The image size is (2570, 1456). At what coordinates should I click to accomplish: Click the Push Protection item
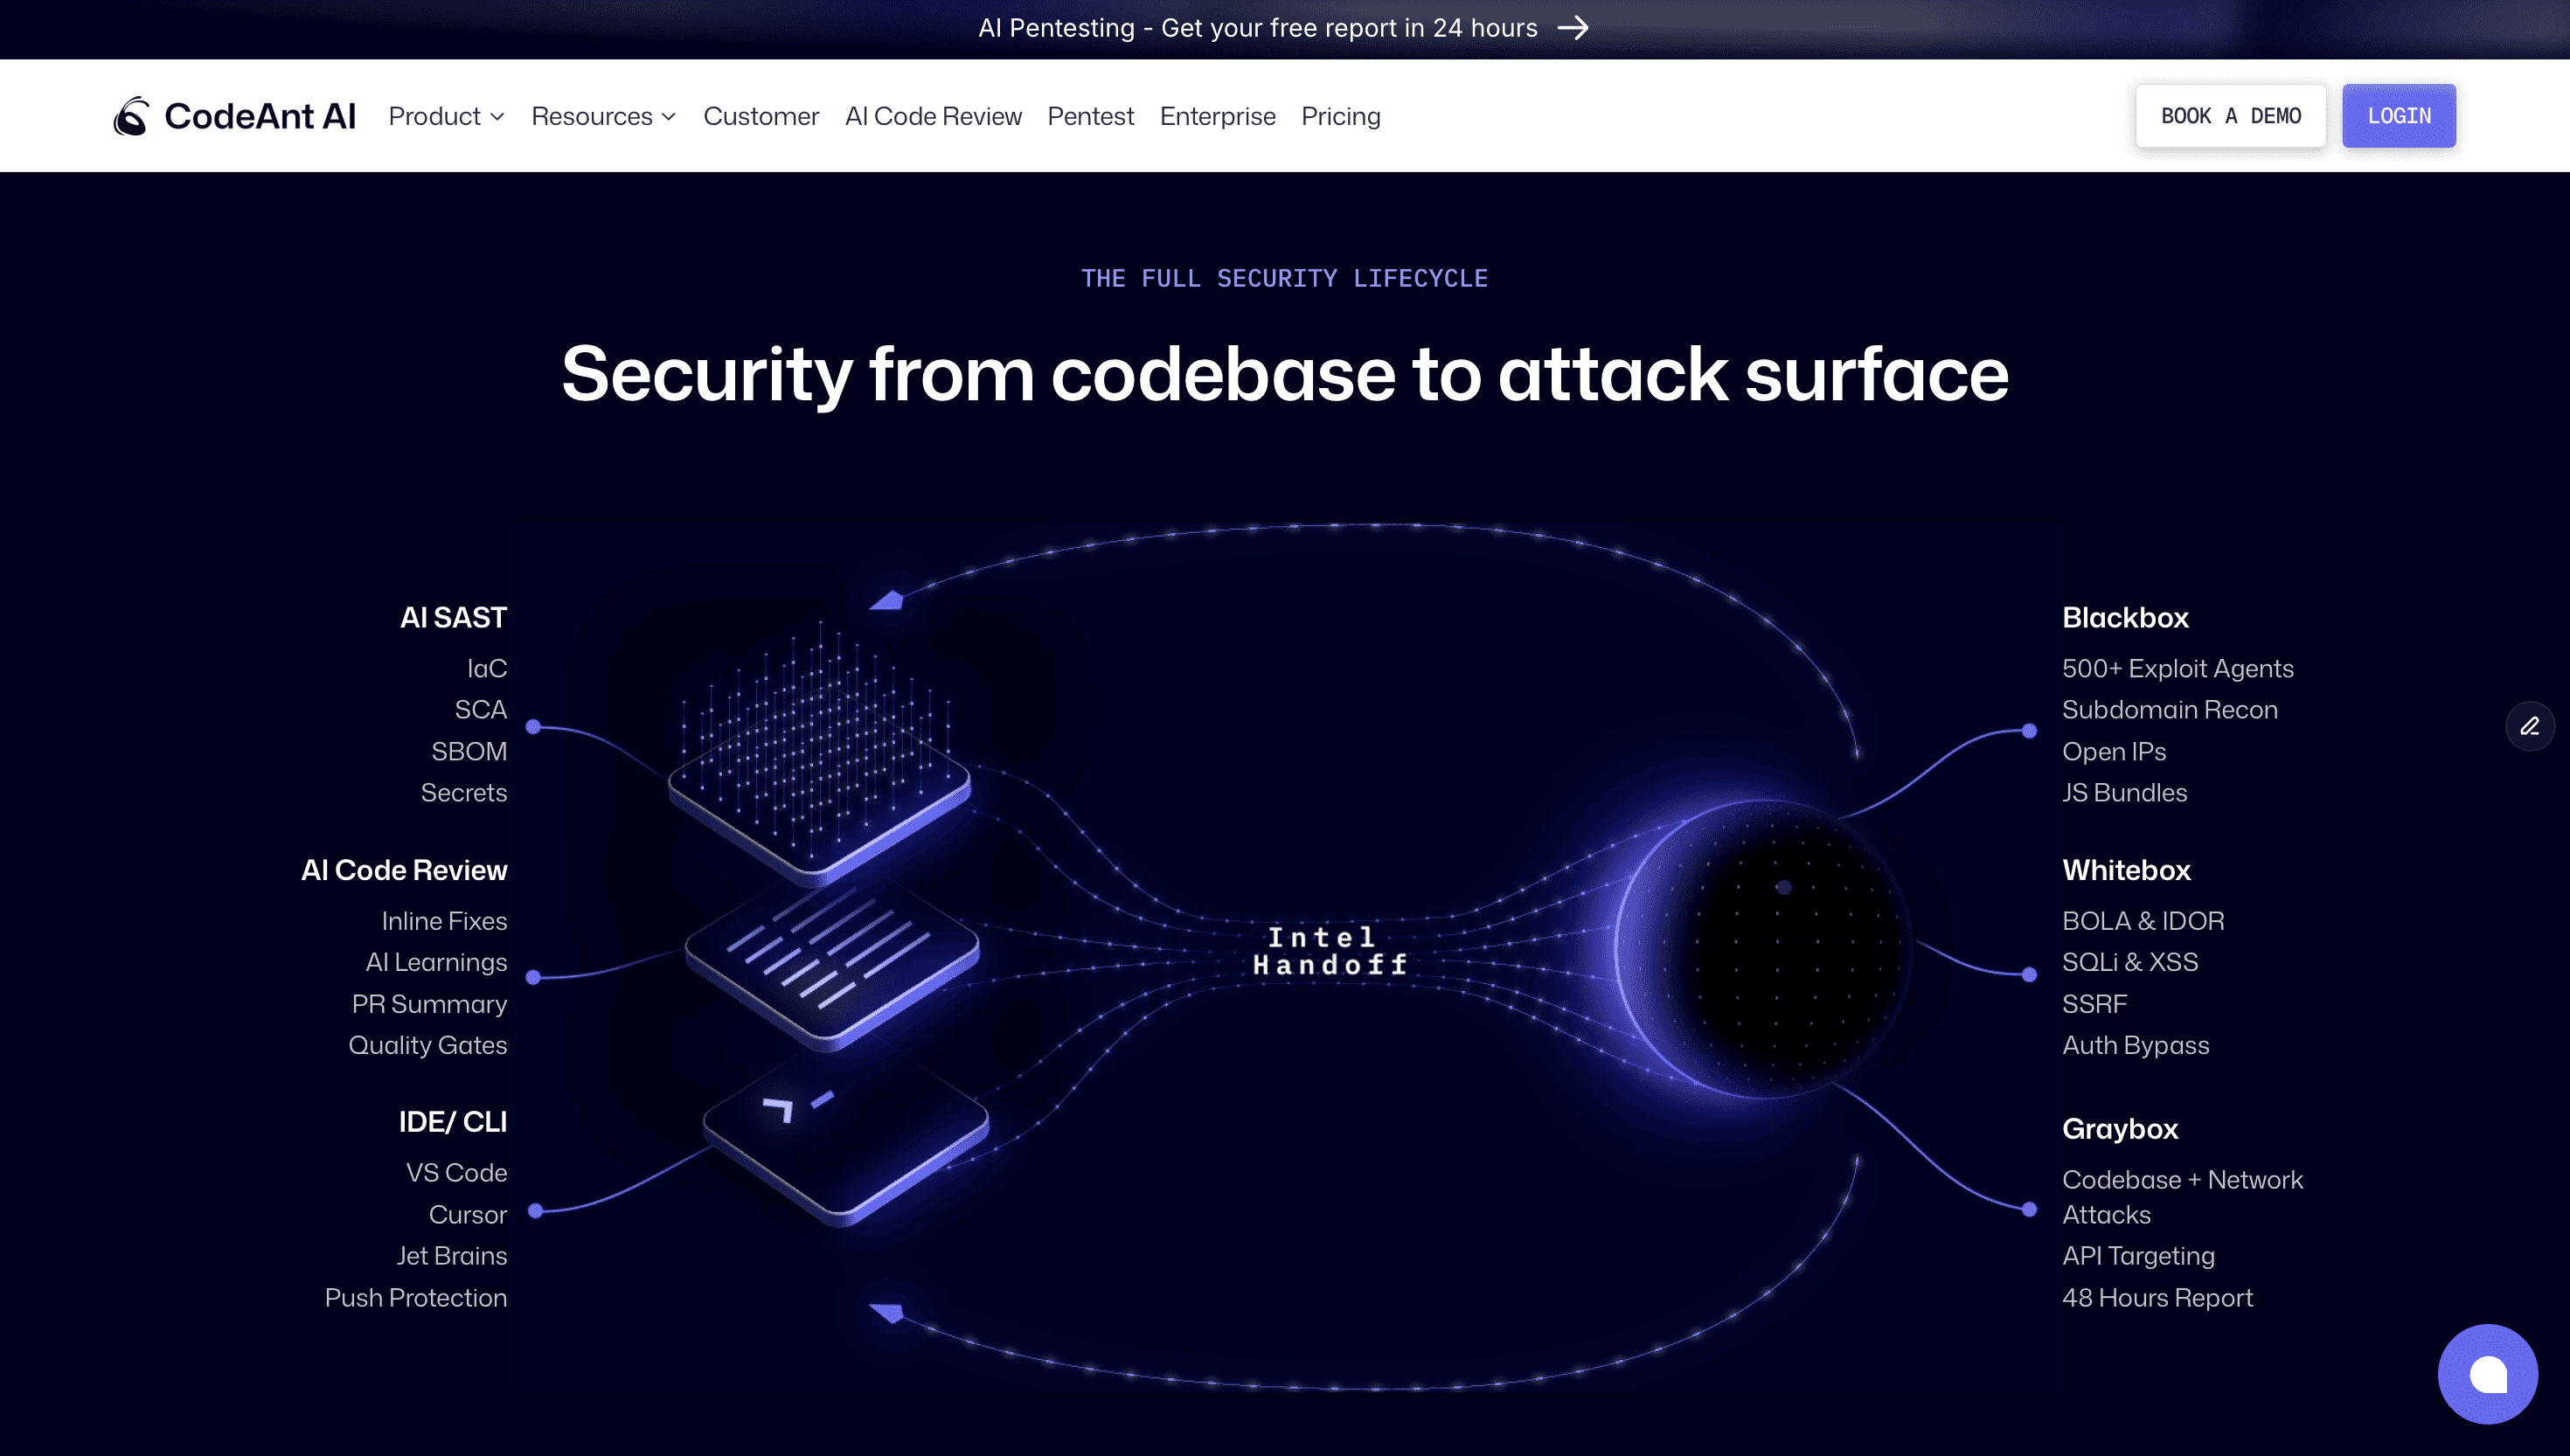[x=416, y=1297]
